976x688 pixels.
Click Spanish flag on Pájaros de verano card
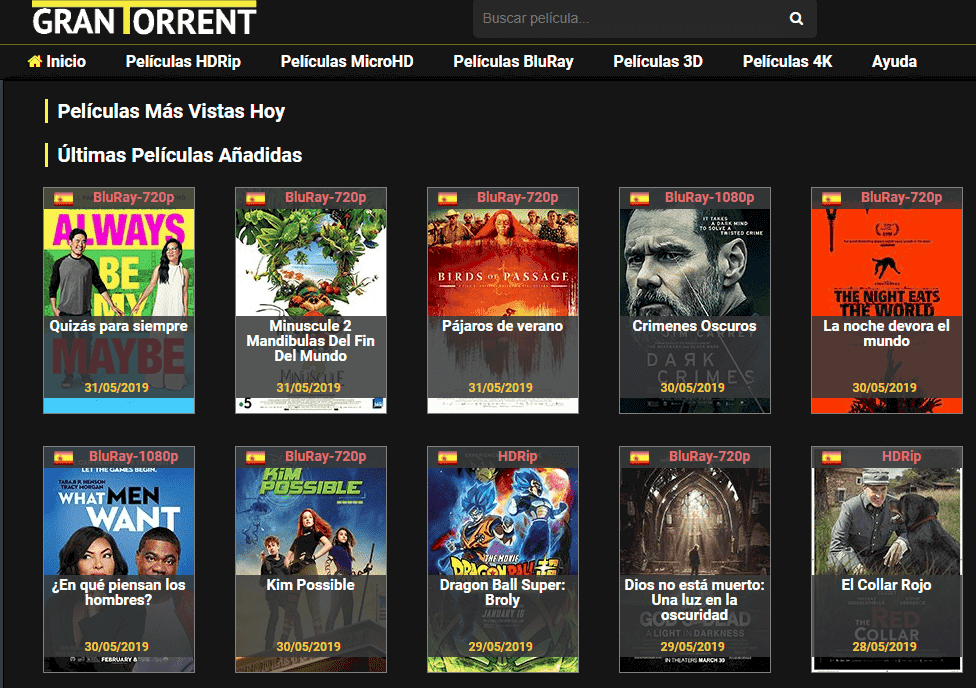(x=448, y=198)
